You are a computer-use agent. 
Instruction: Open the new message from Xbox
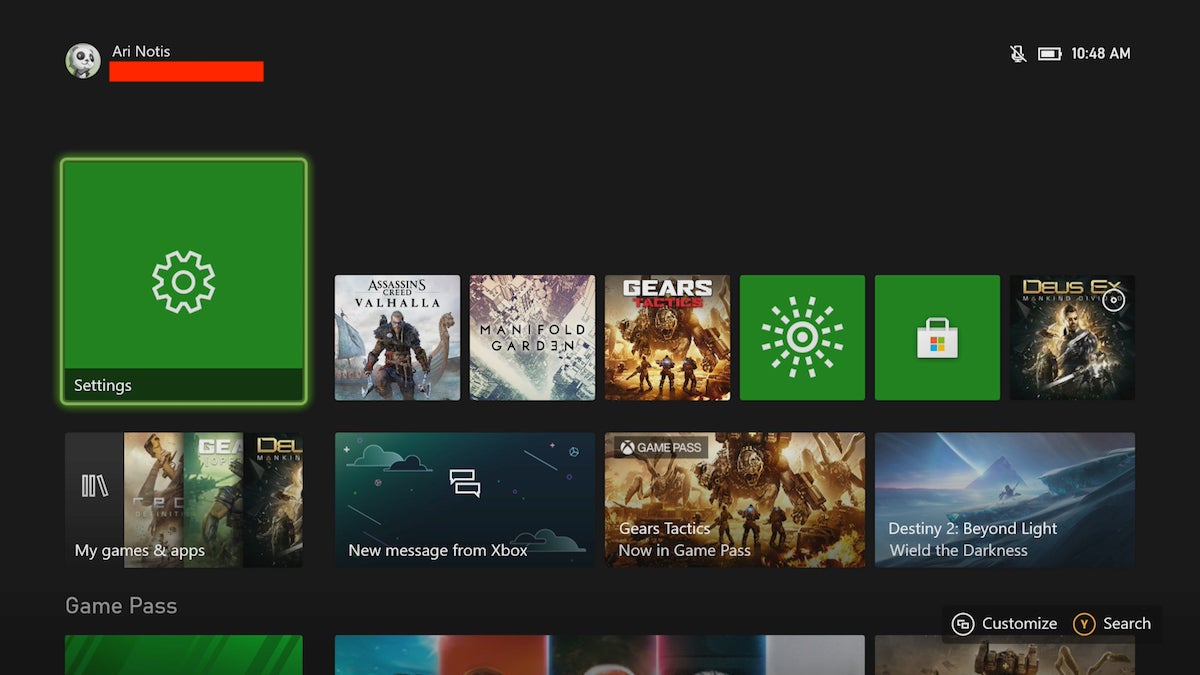(x=464, y=499)
